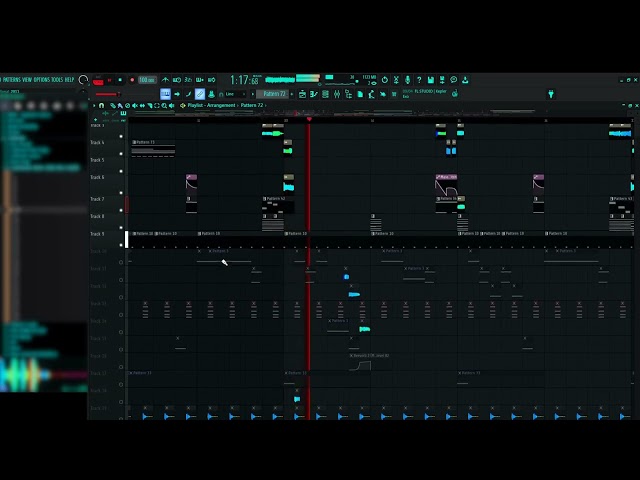The width and height of the screenshot is (640, 480).
Task: Select the playlist draw pencil tool
Action: (113, 105)
